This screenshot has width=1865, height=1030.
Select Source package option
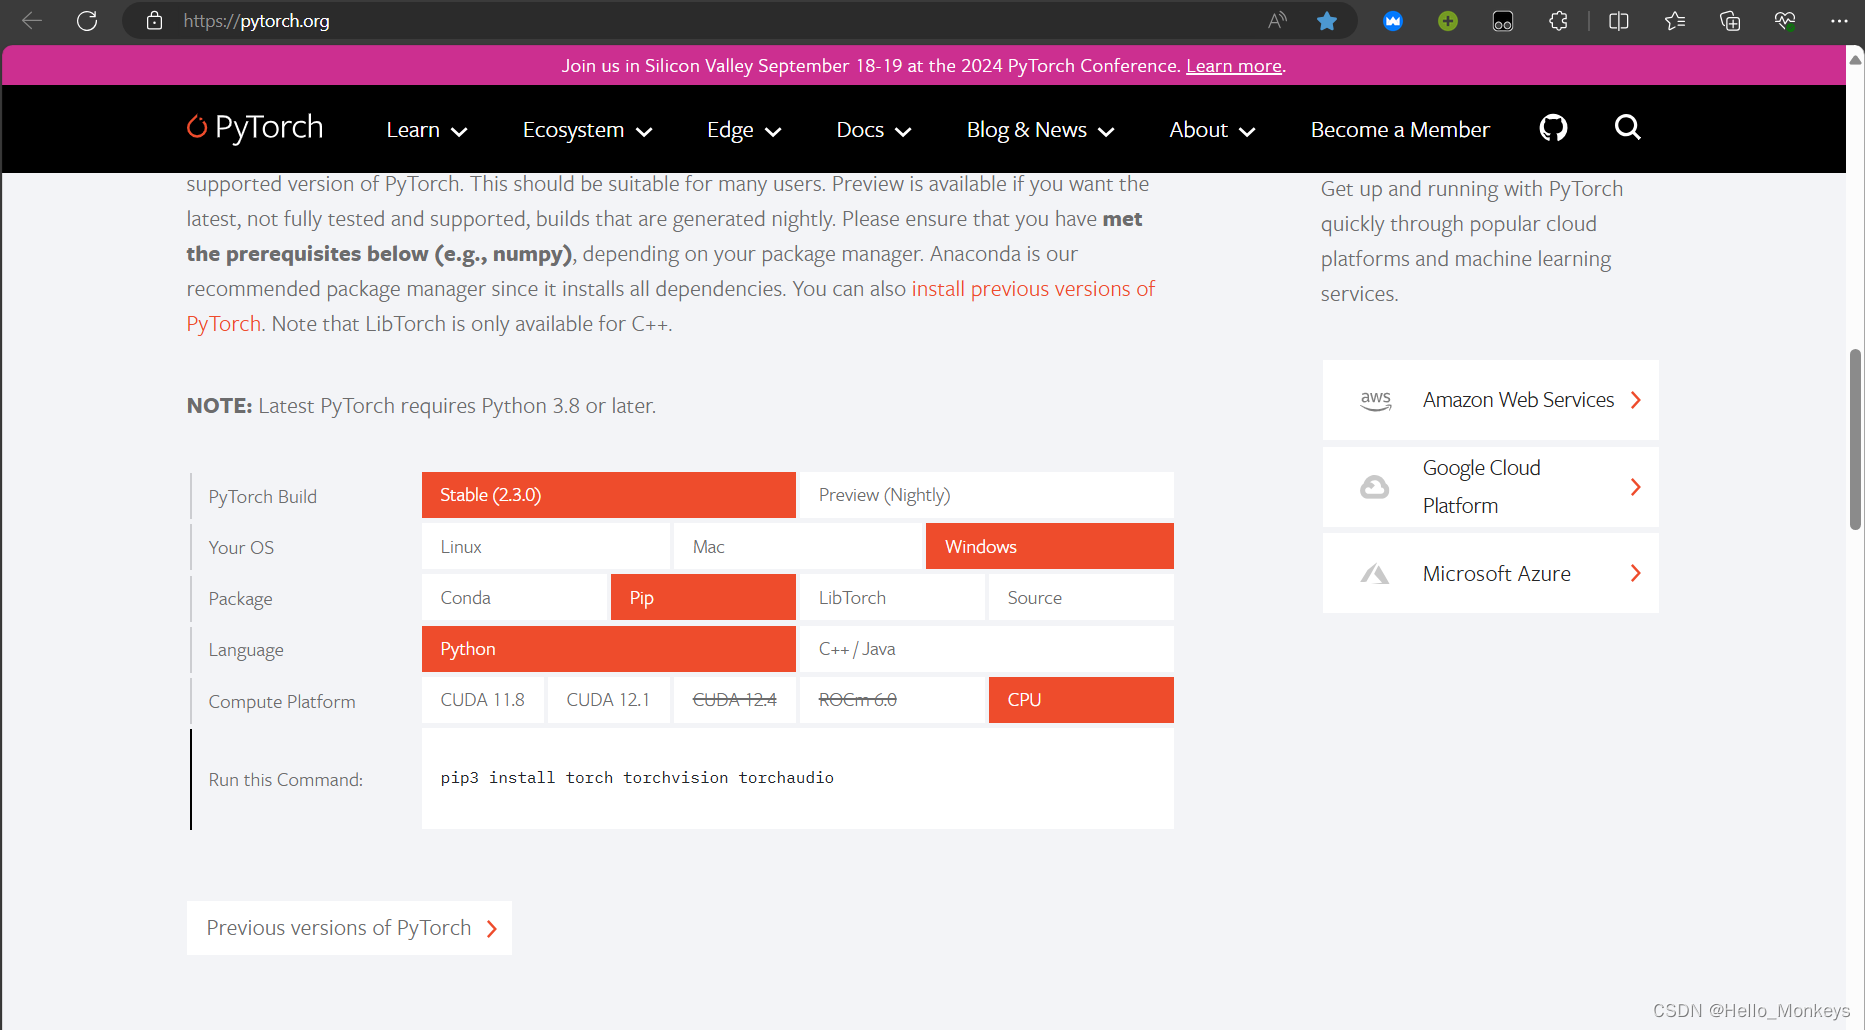point(1081,597)
